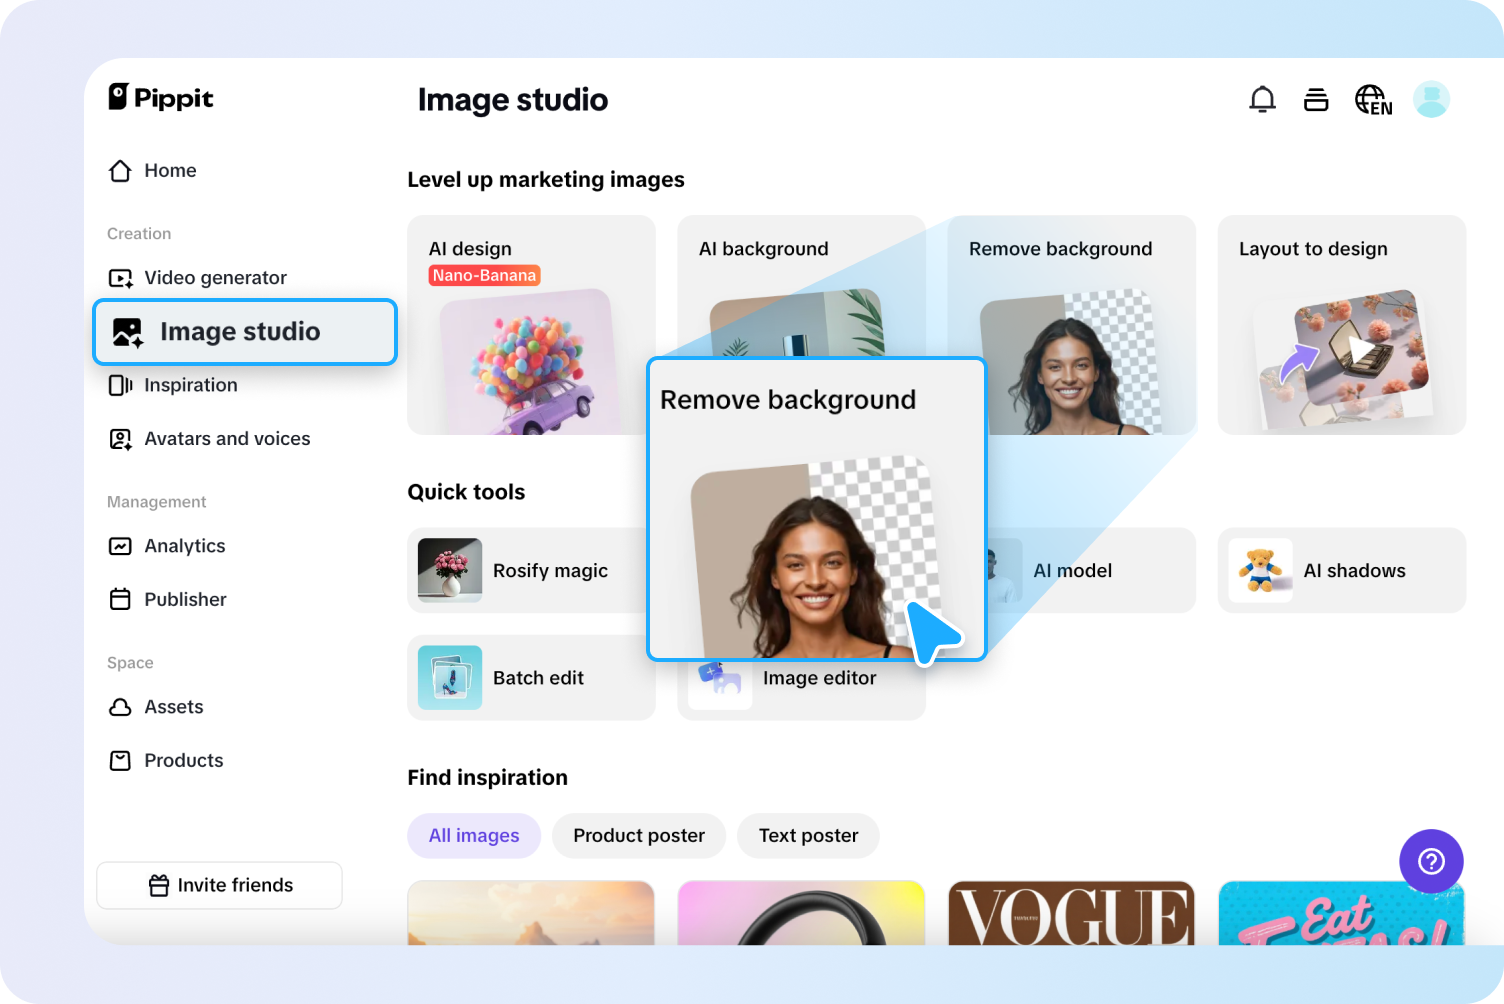Open notifications with the bell icon
Screen dimensions: 1504x1004
point(1262,99)
